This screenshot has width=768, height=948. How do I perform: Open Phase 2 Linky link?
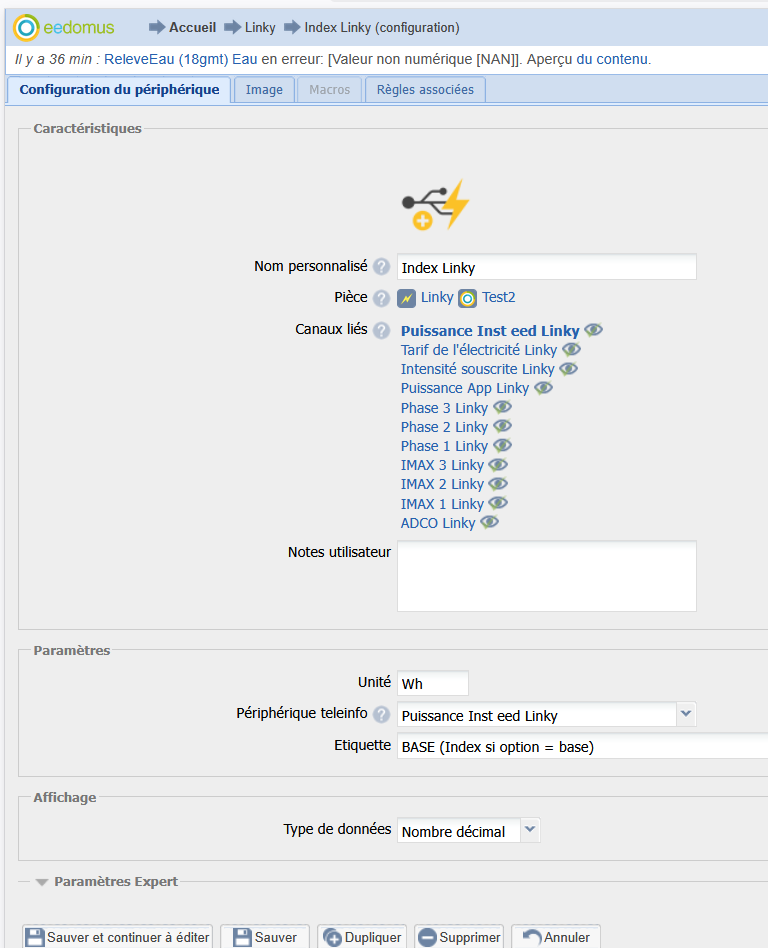444,427
